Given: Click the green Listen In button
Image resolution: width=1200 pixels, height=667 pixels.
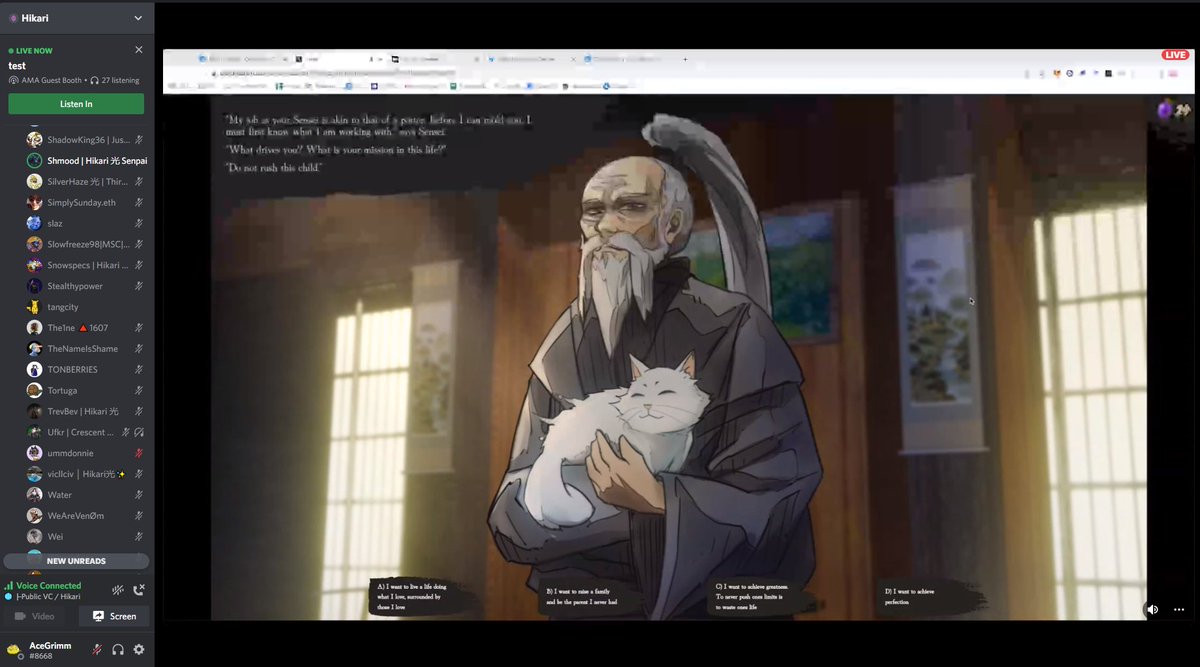Looking at the screenshot, I should pos(76,104).
